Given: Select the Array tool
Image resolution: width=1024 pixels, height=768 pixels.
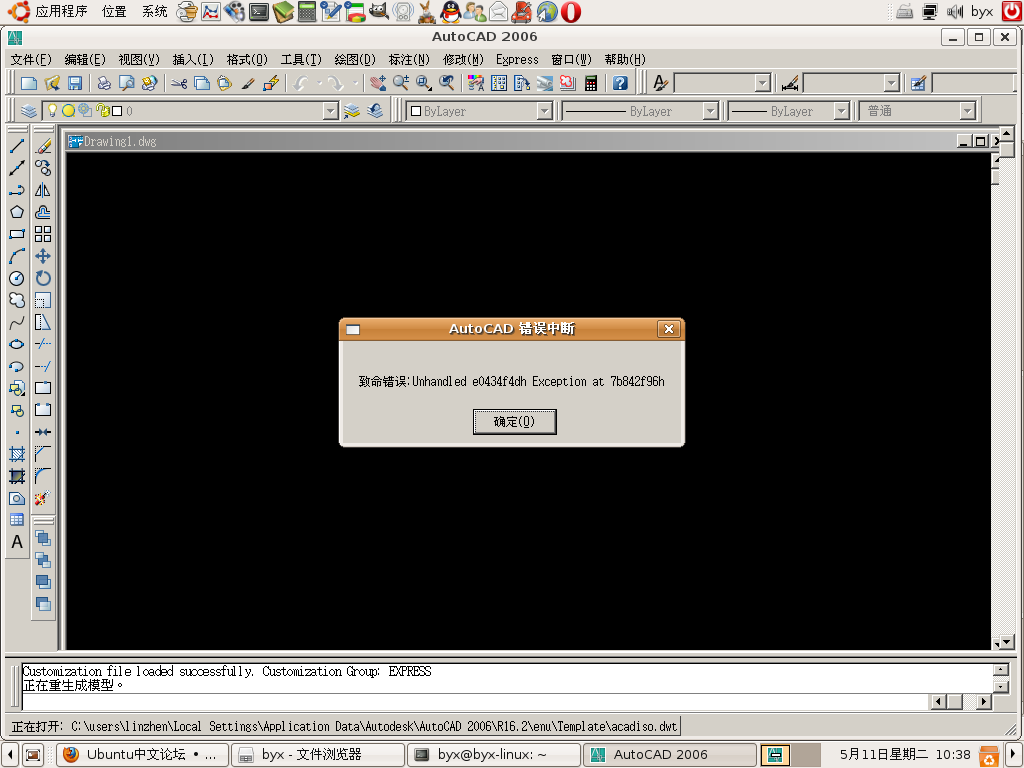Looking at the screenshot, I should (43, 234).
